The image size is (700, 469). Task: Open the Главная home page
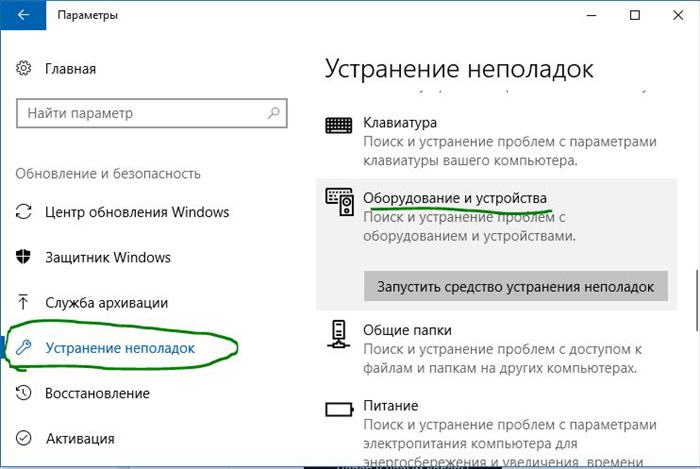(71, 69)
